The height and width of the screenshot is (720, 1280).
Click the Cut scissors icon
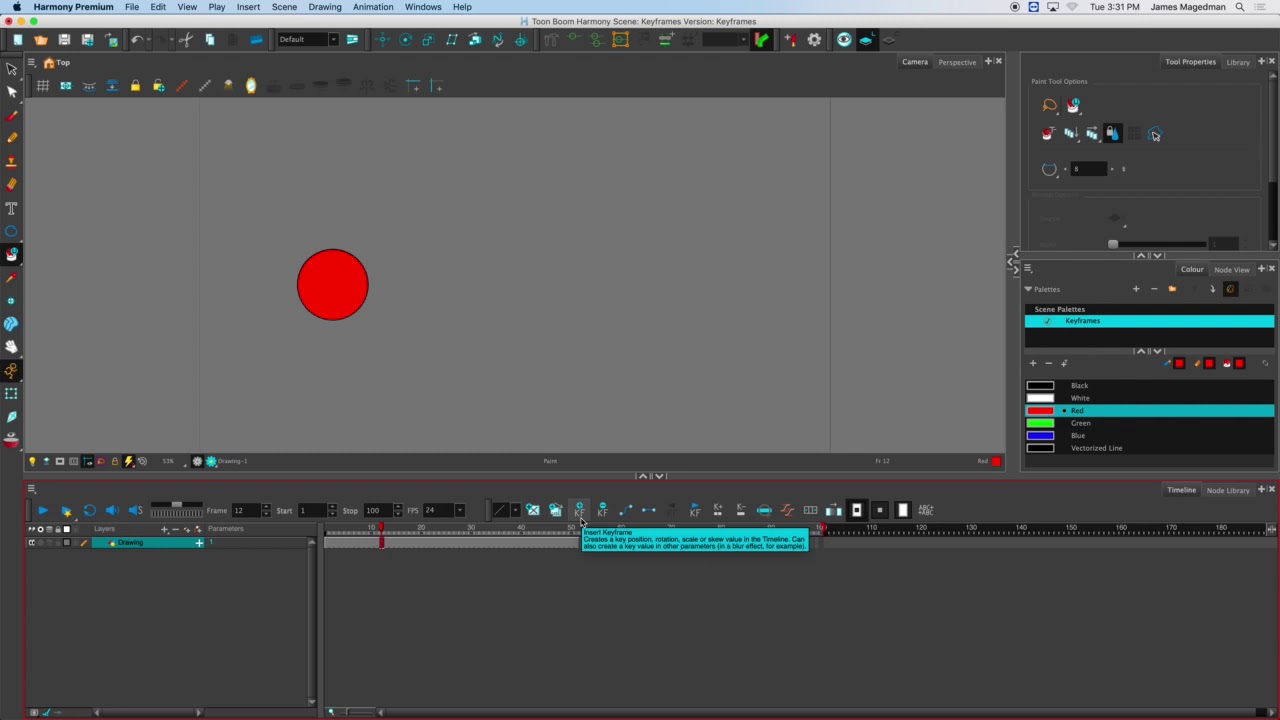[x=186, y=40]
